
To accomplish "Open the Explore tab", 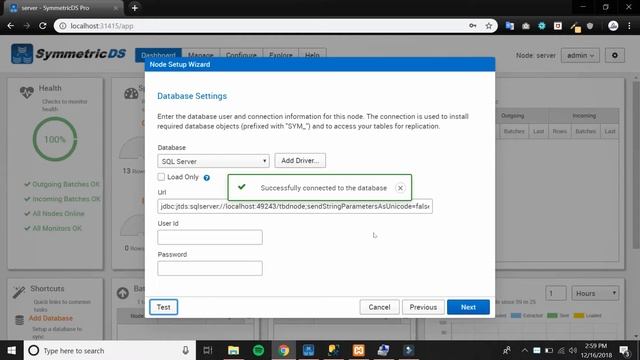I will coord(281,54).
